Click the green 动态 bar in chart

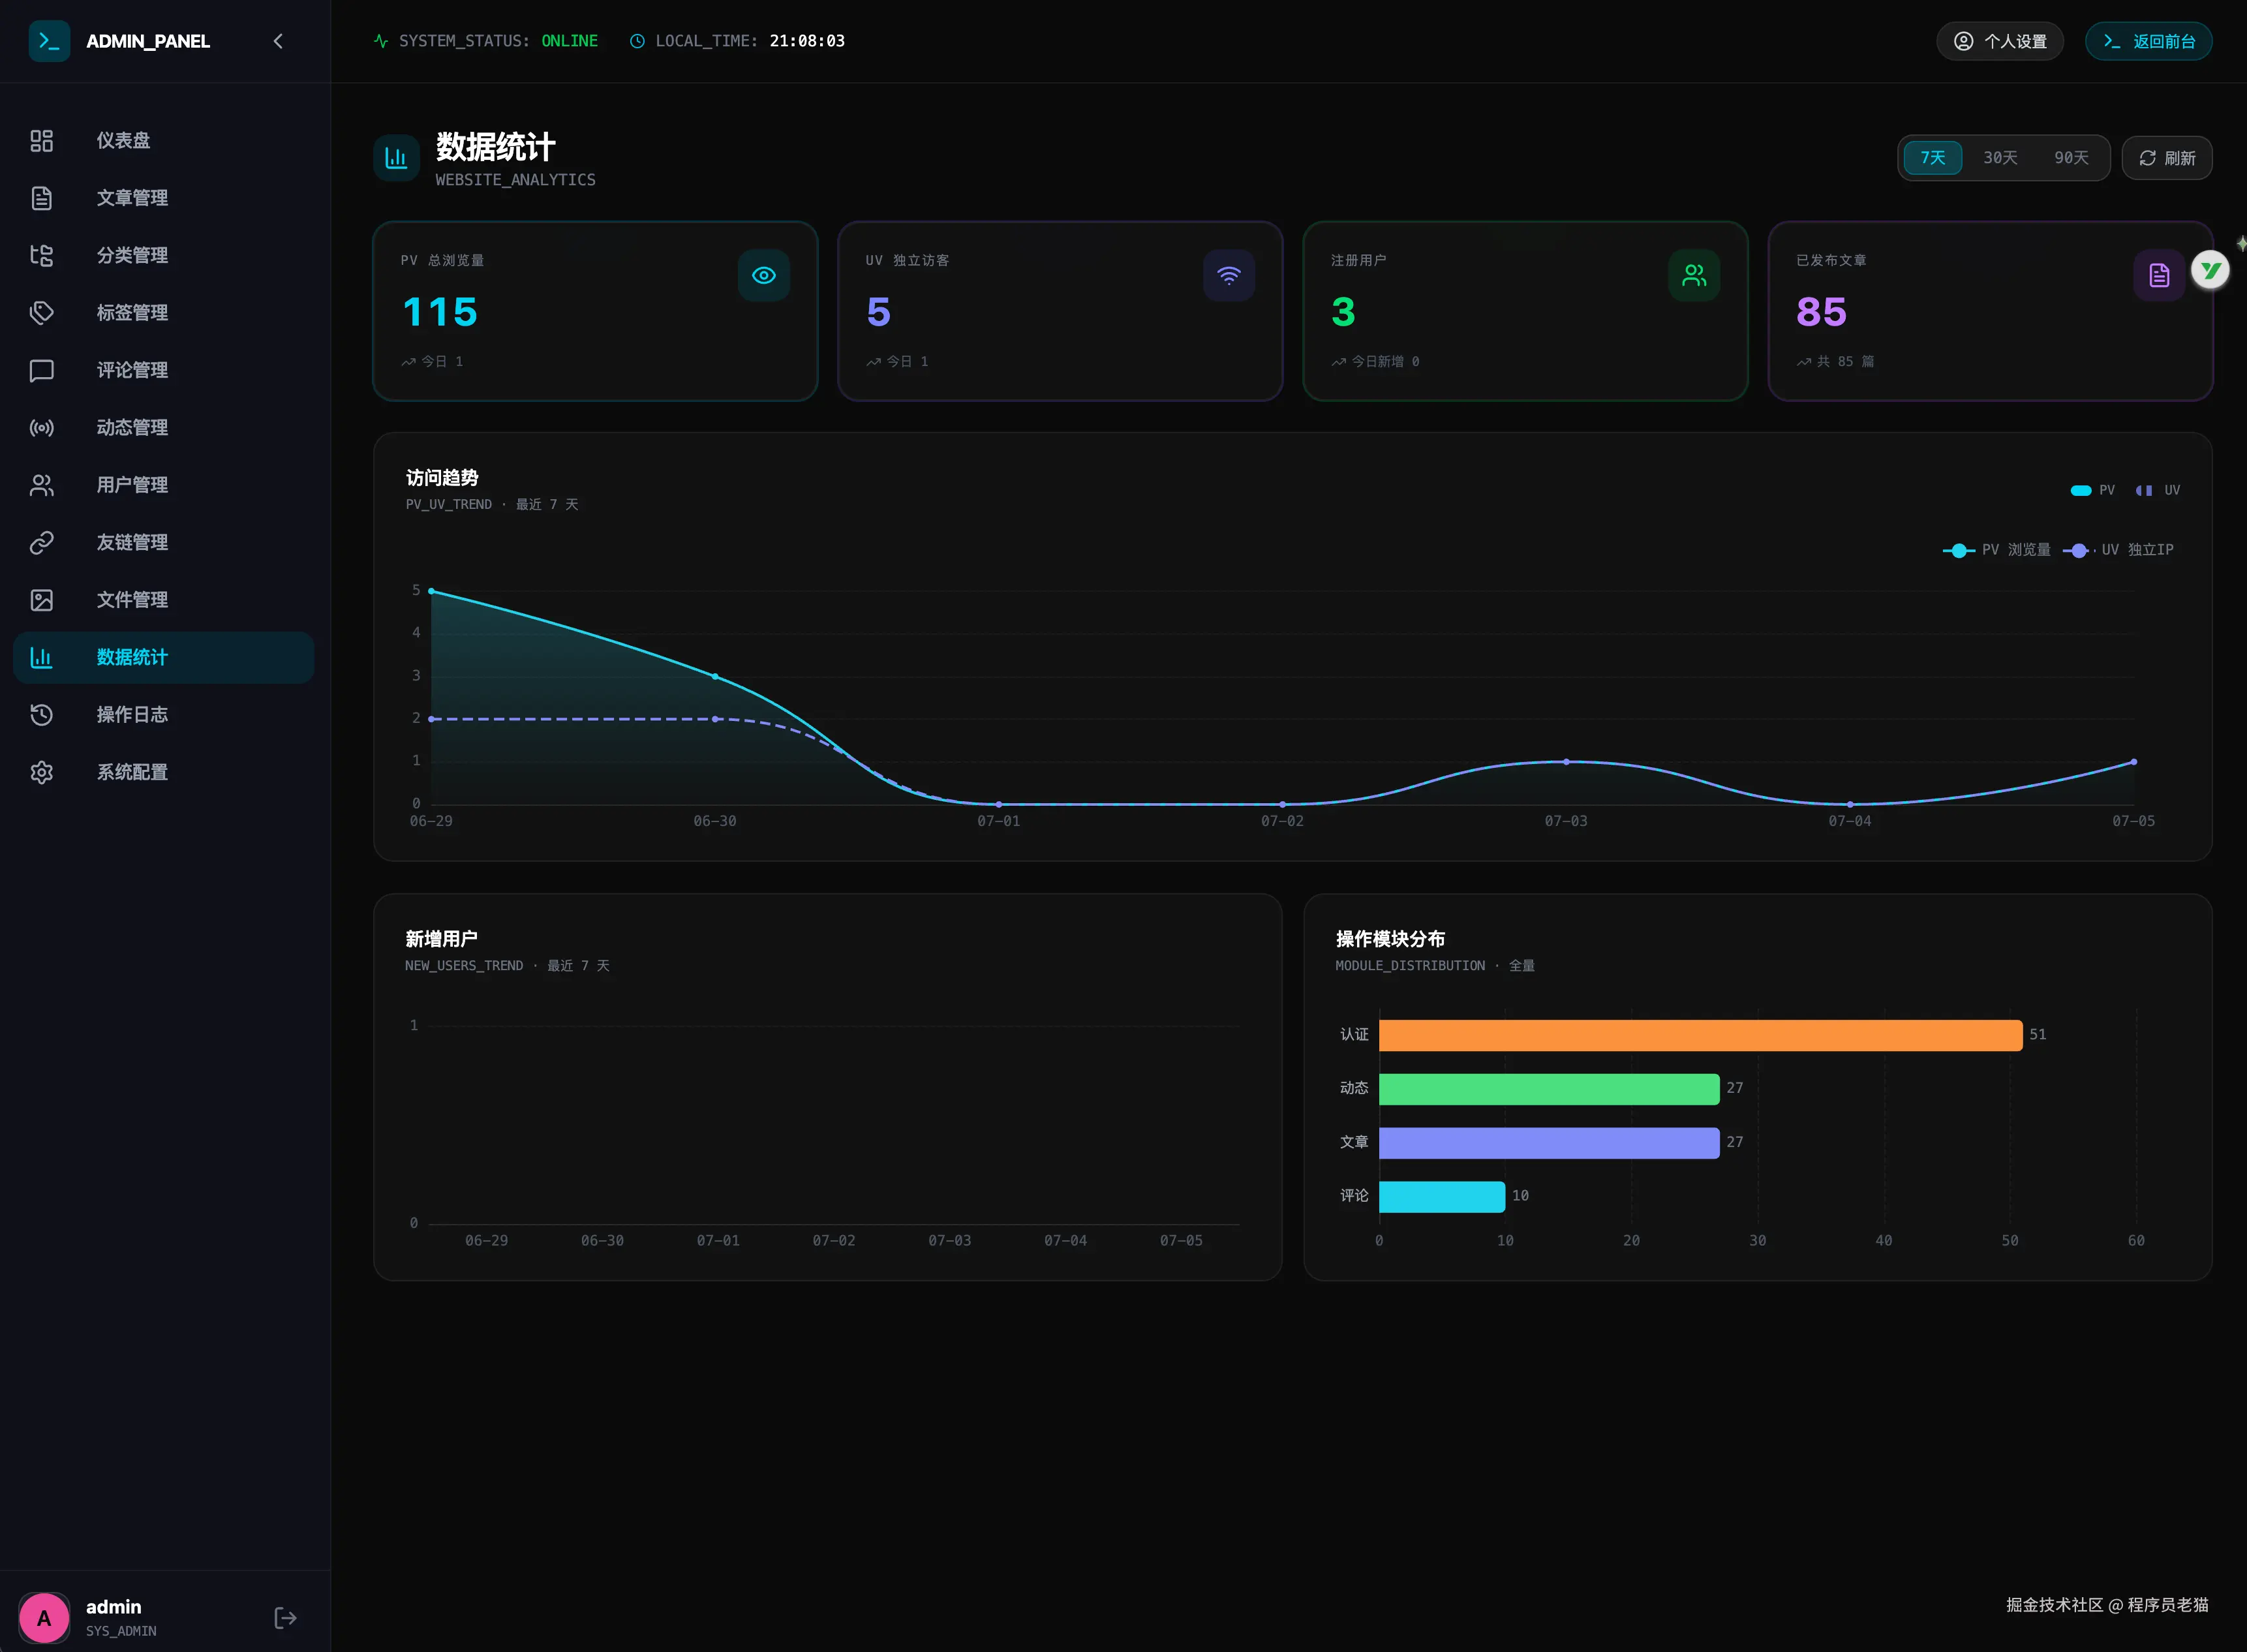point(1549,1089)
